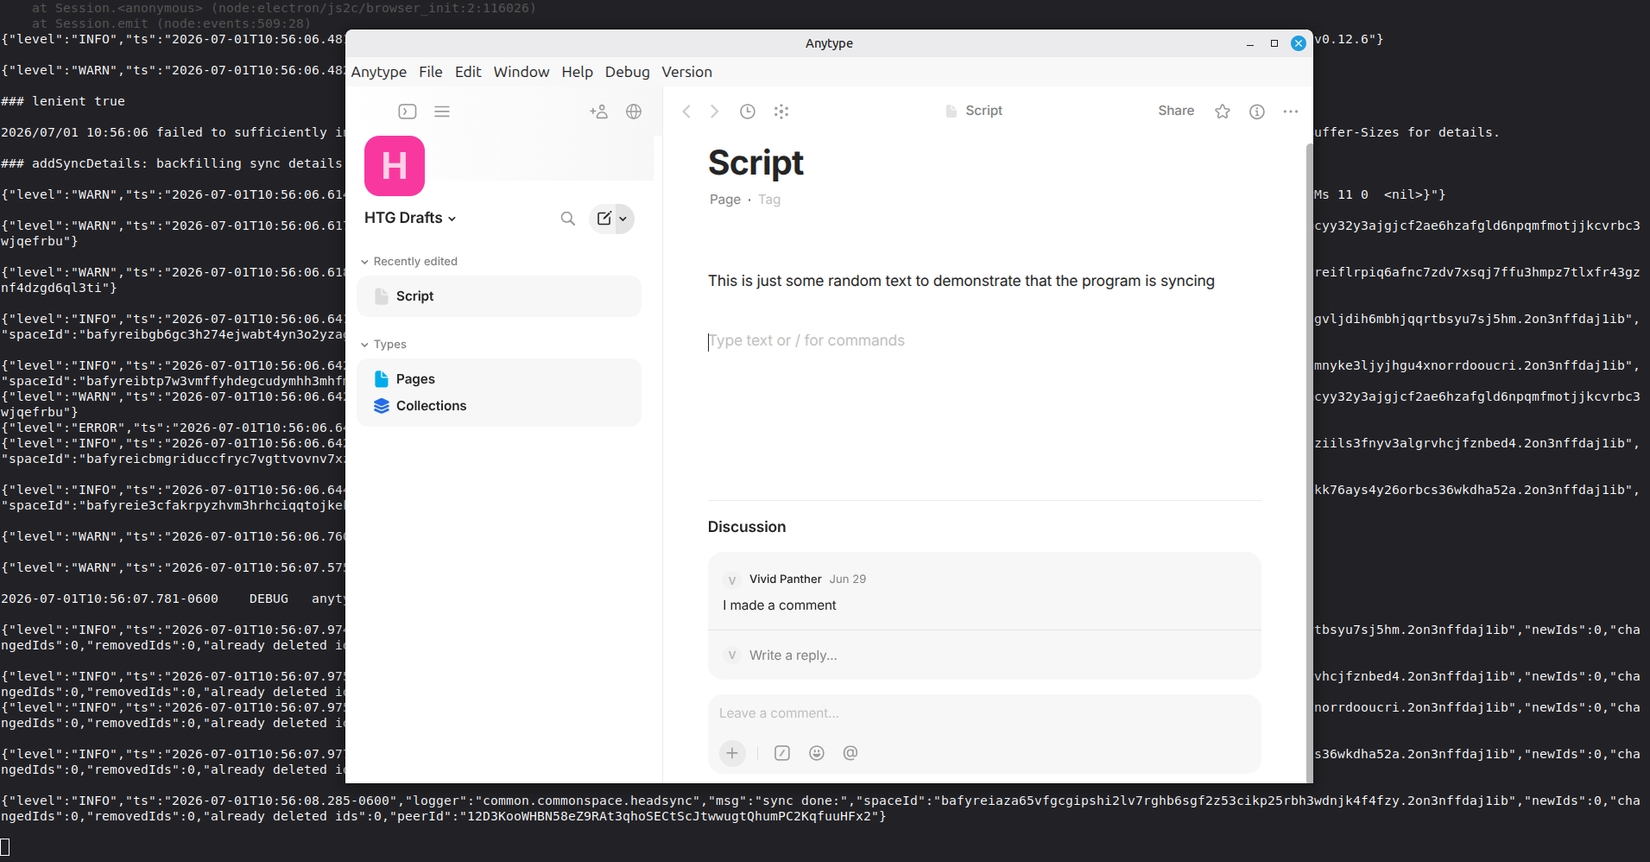The height and width of the screenshot is (862, 1650).
Task: Click the add member icon
Action: [599, 111]
